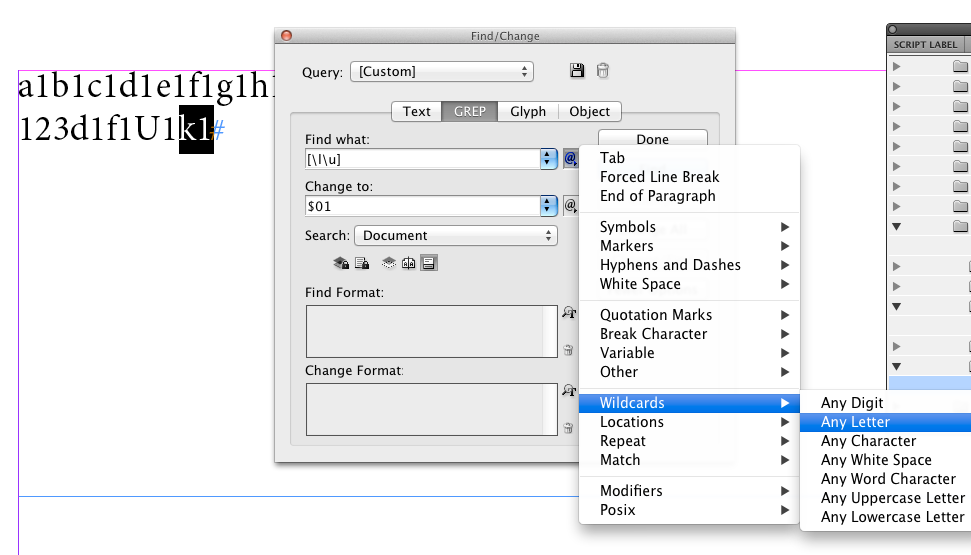
Task: Expand the Locations submenu
Action: coord(689,422)
